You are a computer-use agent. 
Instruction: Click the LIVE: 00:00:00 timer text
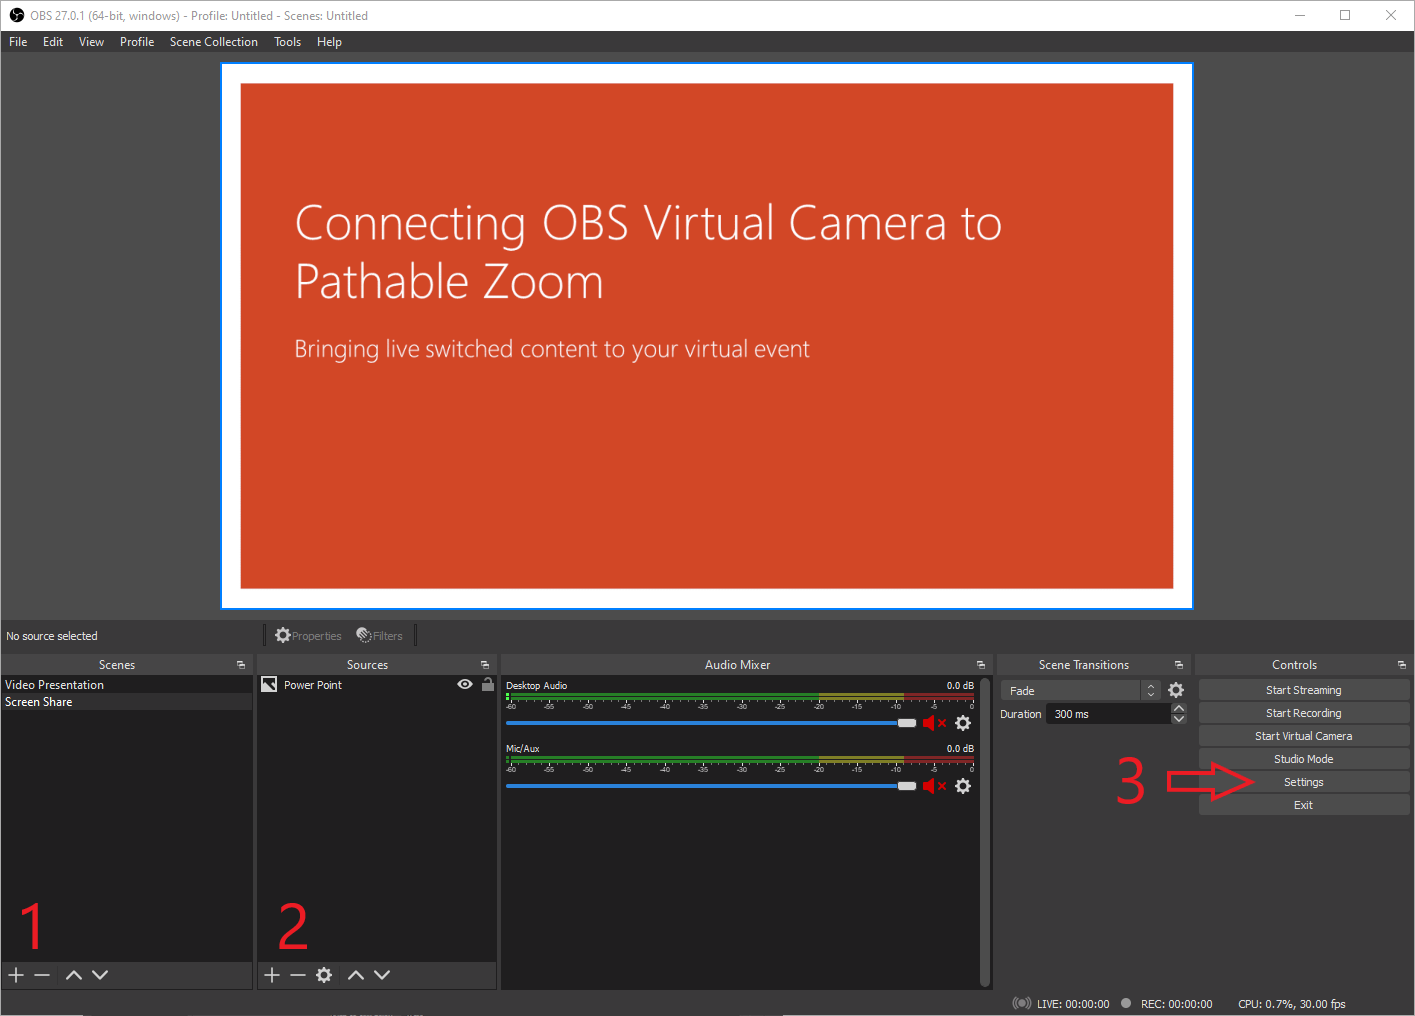(1073, 1004)
